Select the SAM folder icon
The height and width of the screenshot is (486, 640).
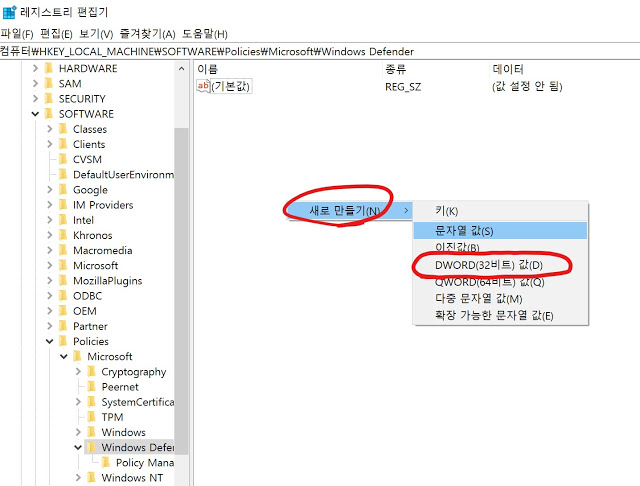(49, 83)
